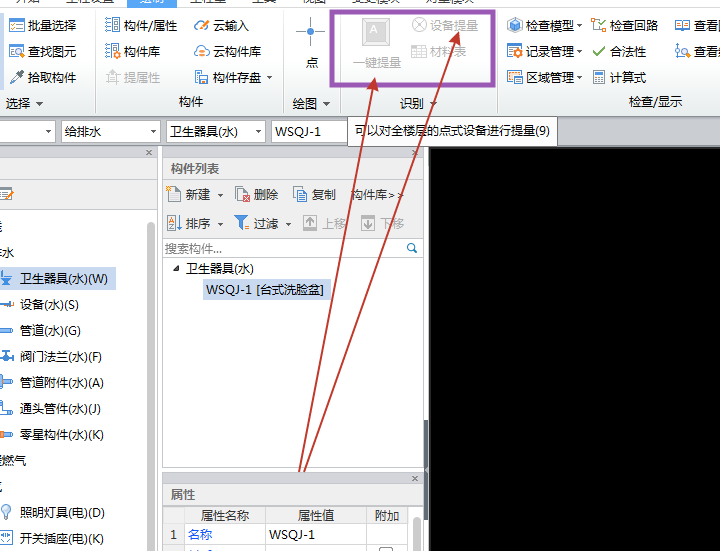Image resolution: width=720 pixels, height=551 pixels.
Task: Select the 拾取构件 pick component tool
Action: coord(42,77)
